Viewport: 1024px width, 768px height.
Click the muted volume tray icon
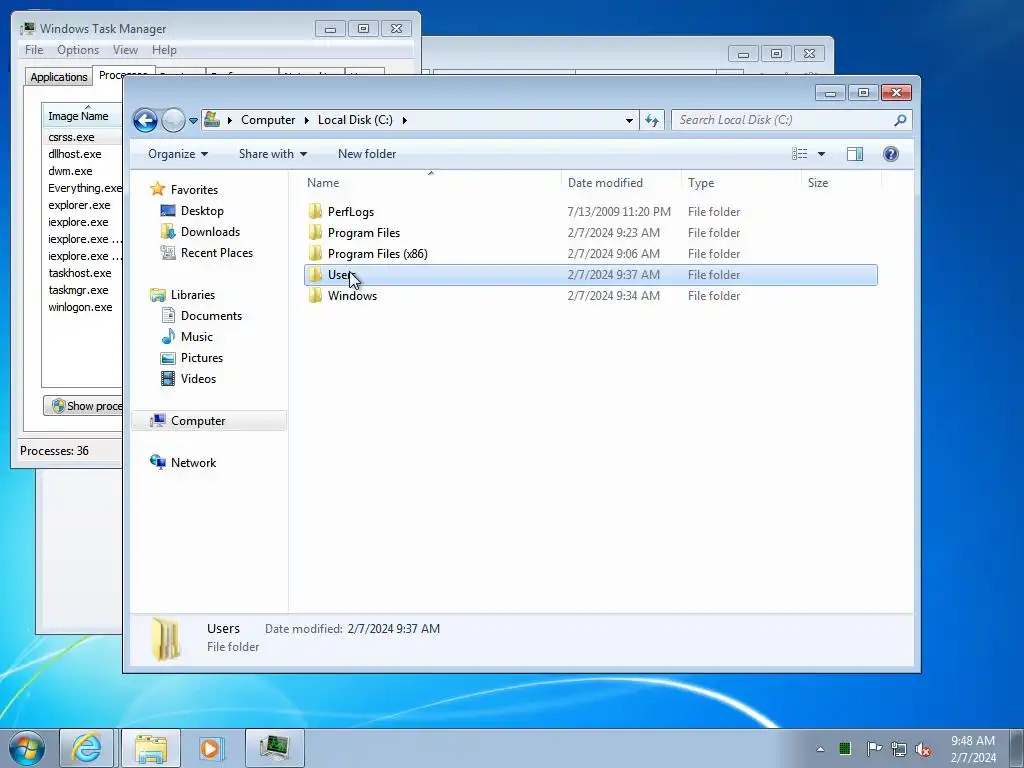923,749
